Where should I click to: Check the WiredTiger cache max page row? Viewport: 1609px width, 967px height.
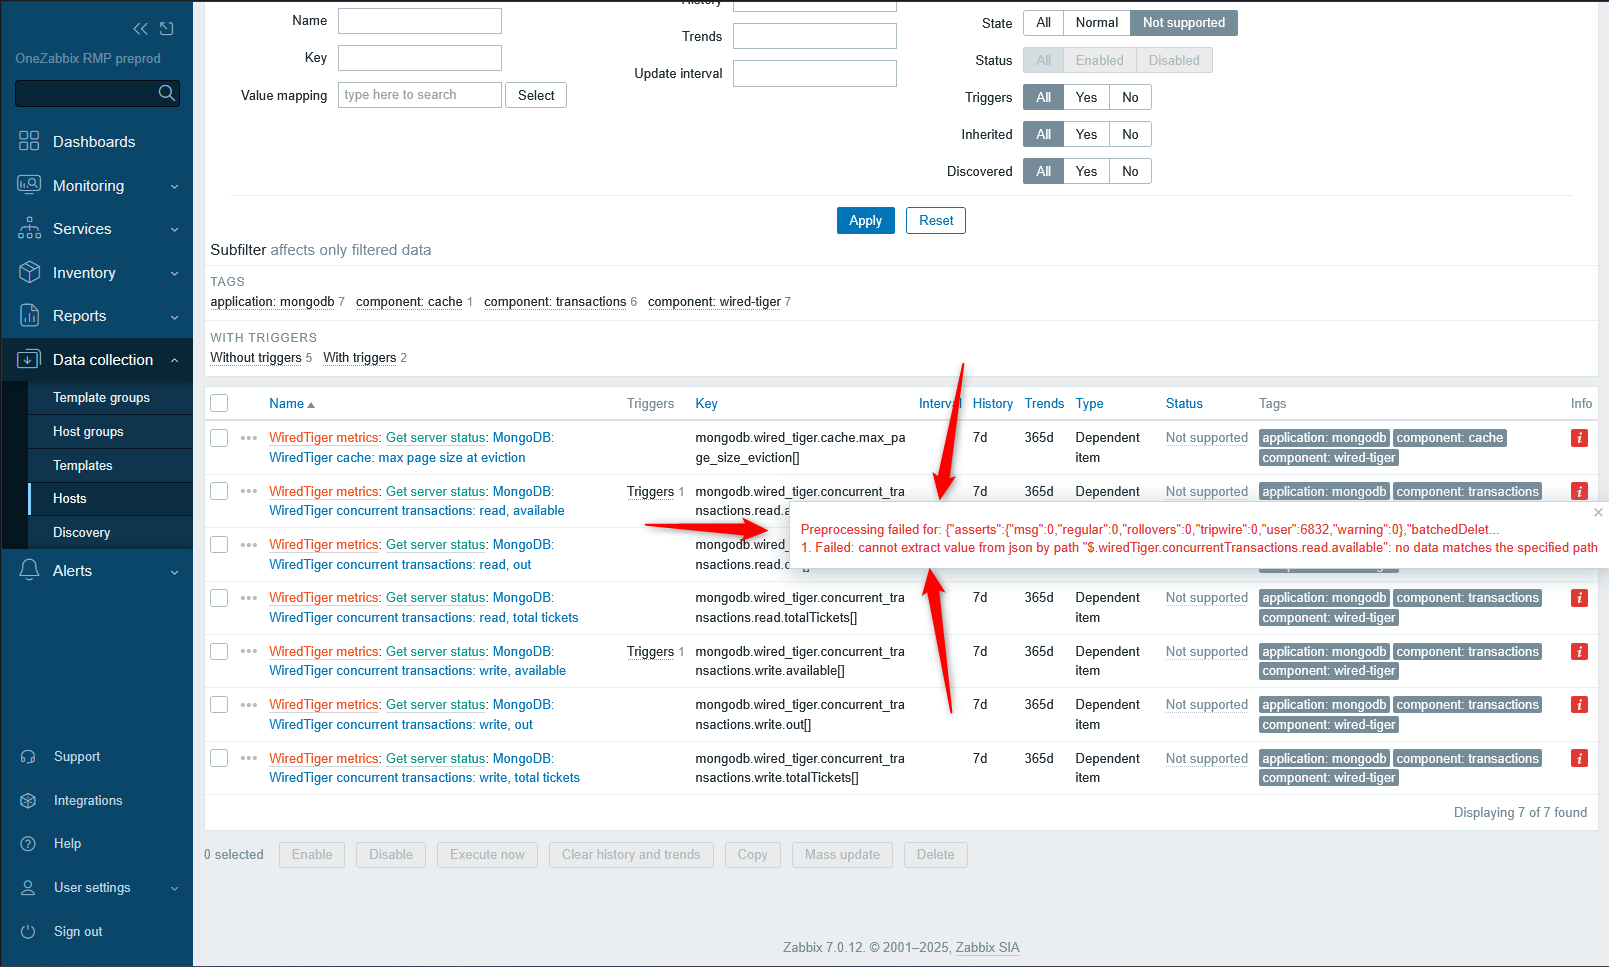pos(219,438)
